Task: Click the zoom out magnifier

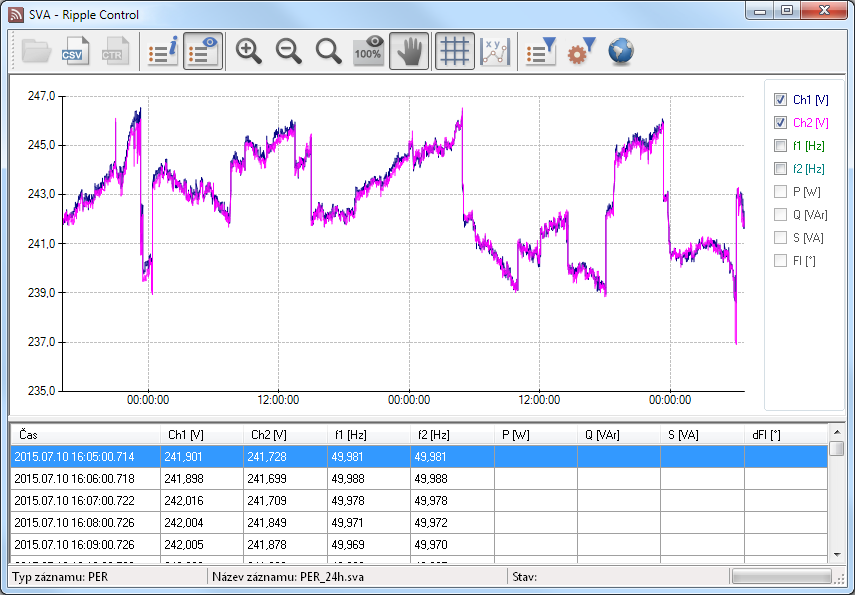Action: [x=289, y=52]
